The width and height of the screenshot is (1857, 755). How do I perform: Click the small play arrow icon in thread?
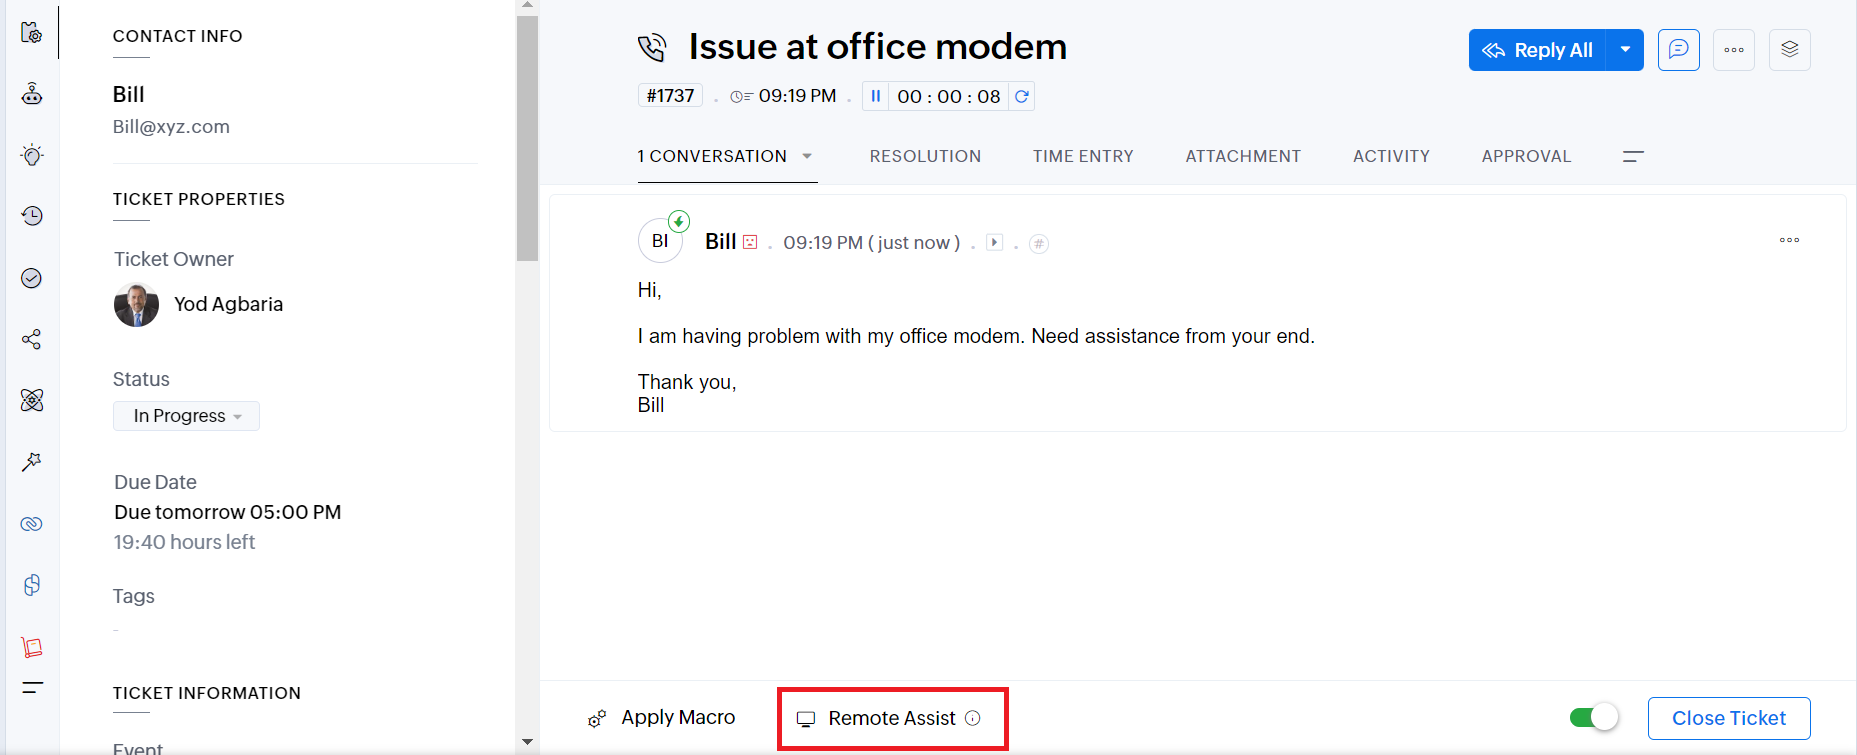(994, 242)
